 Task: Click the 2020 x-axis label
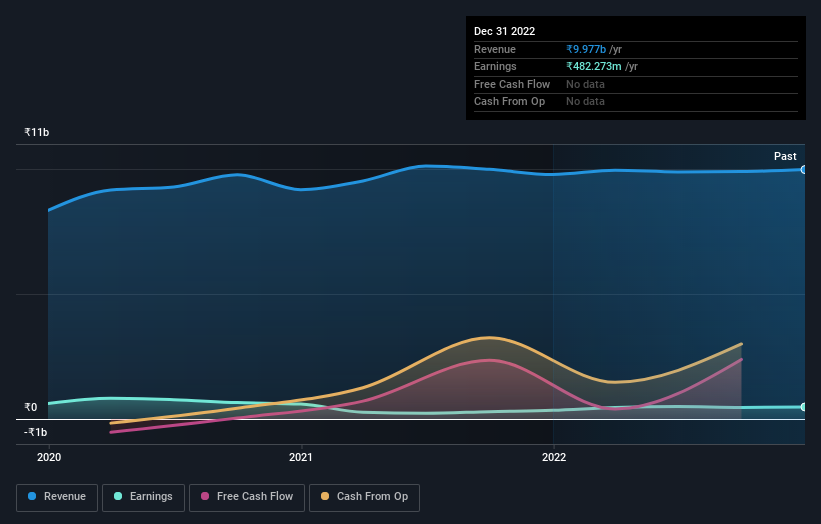click(49, 458)
